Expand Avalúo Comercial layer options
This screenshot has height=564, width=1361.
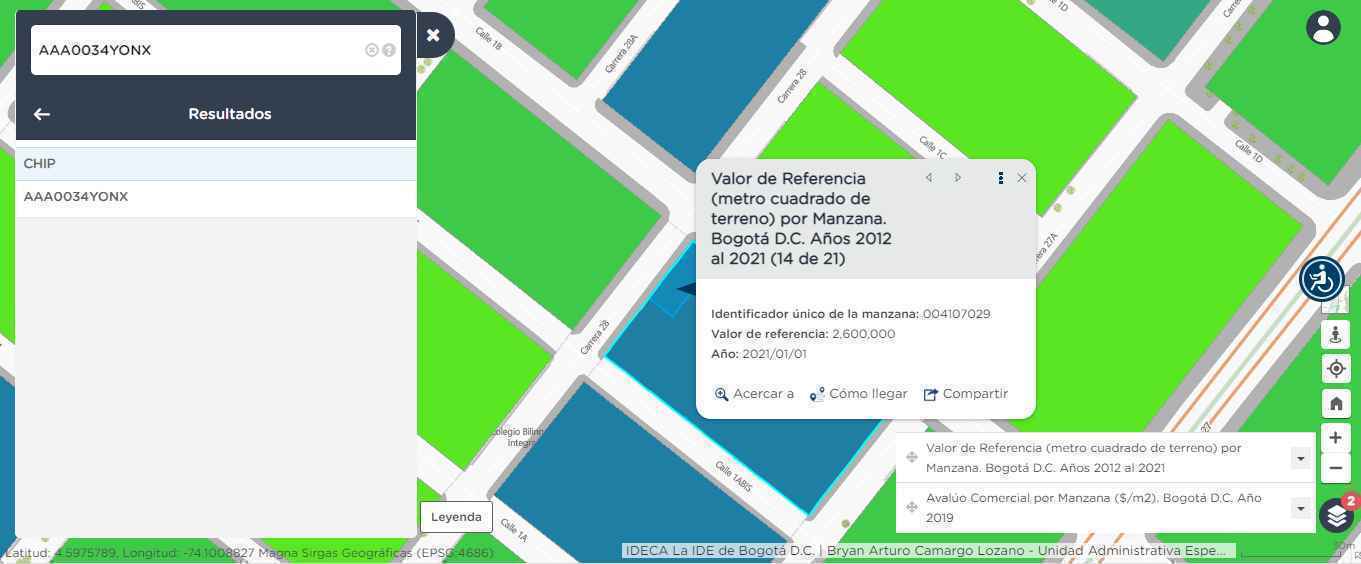pos(1300,508)
